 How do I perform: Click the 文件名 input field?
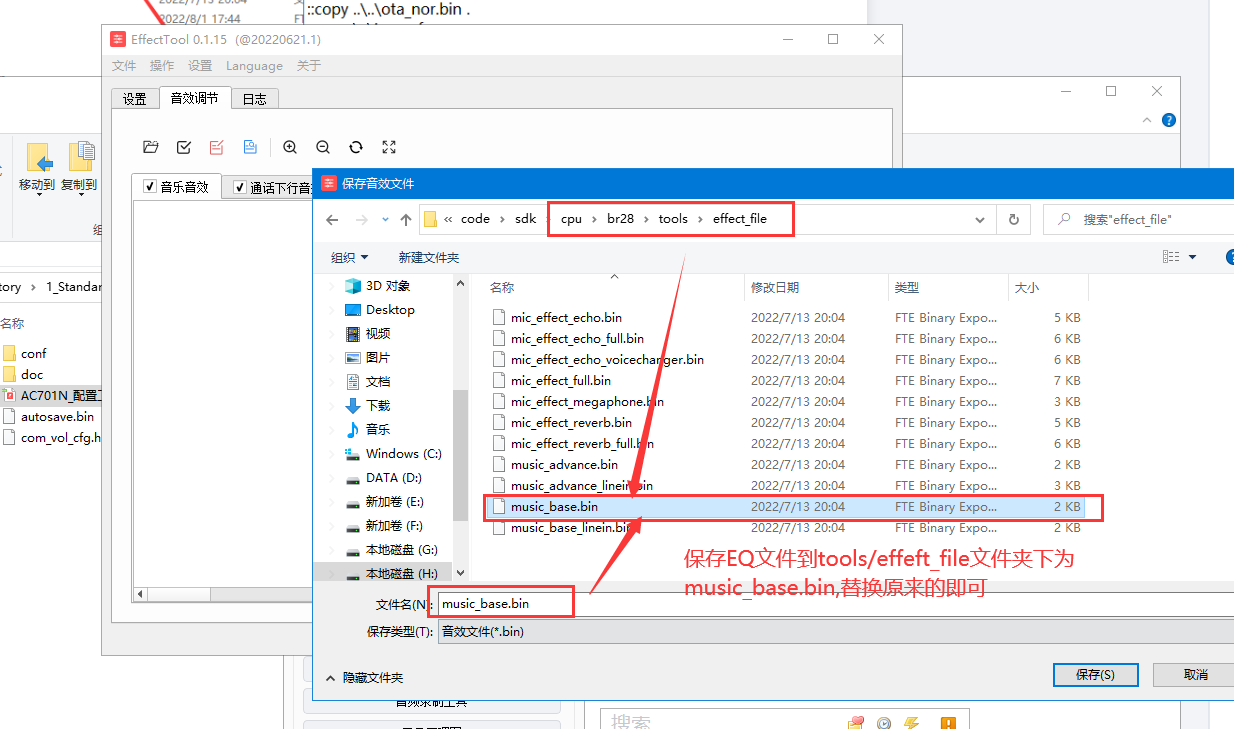tap(835, 603)
